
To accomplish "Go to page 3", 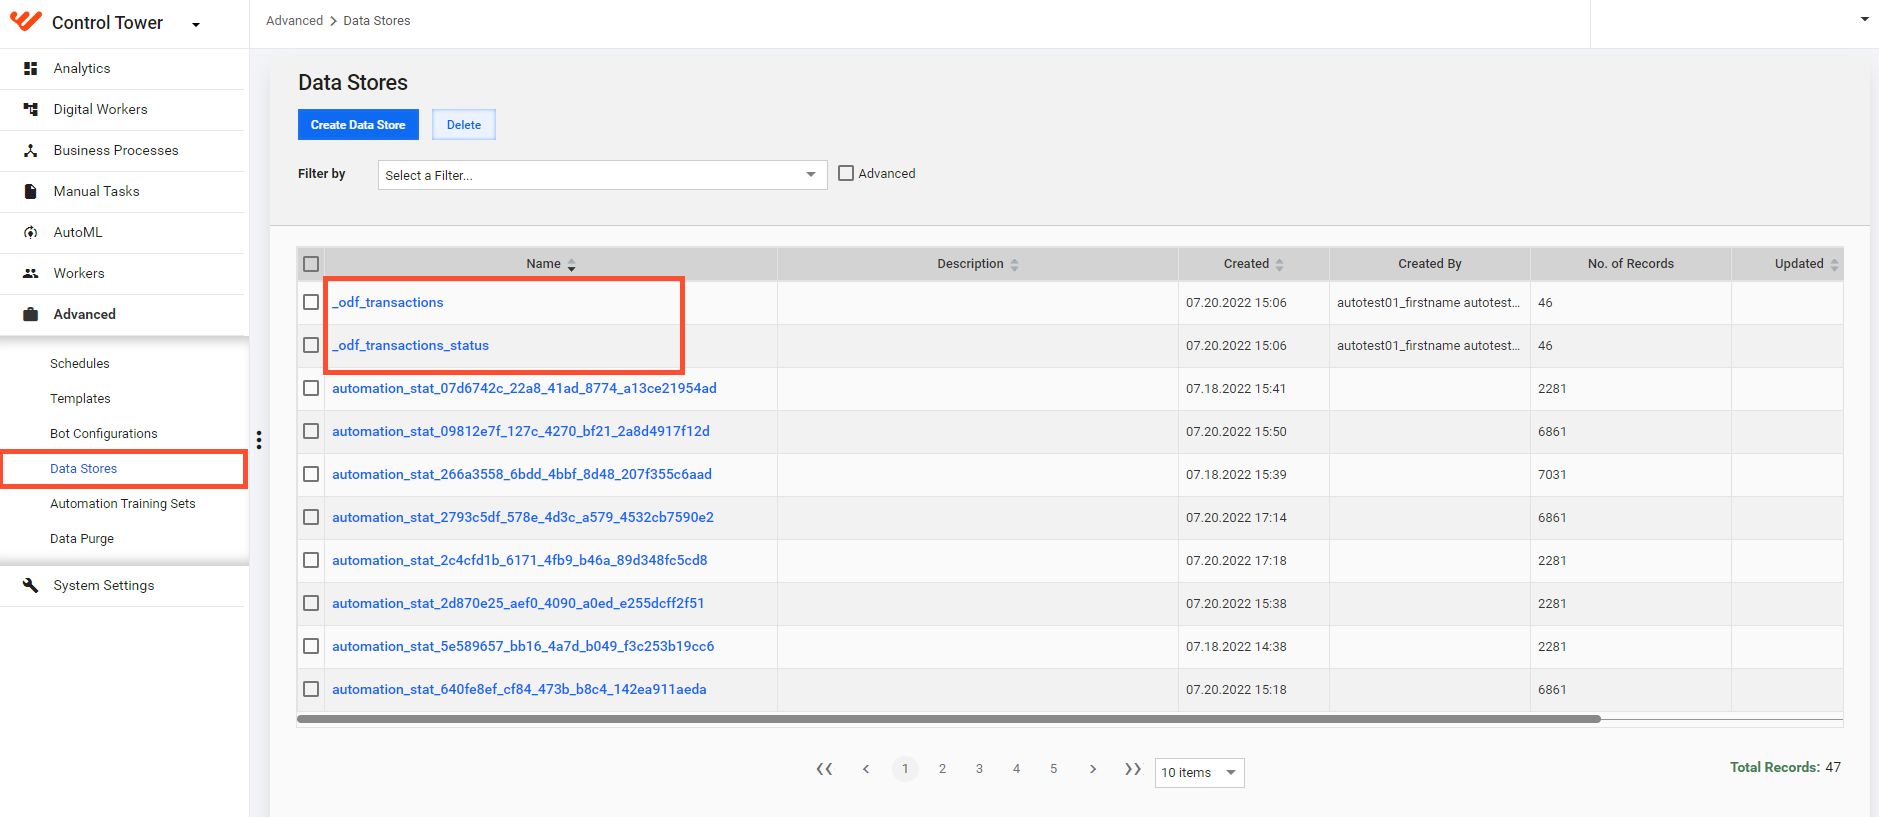I will point(979,769).
